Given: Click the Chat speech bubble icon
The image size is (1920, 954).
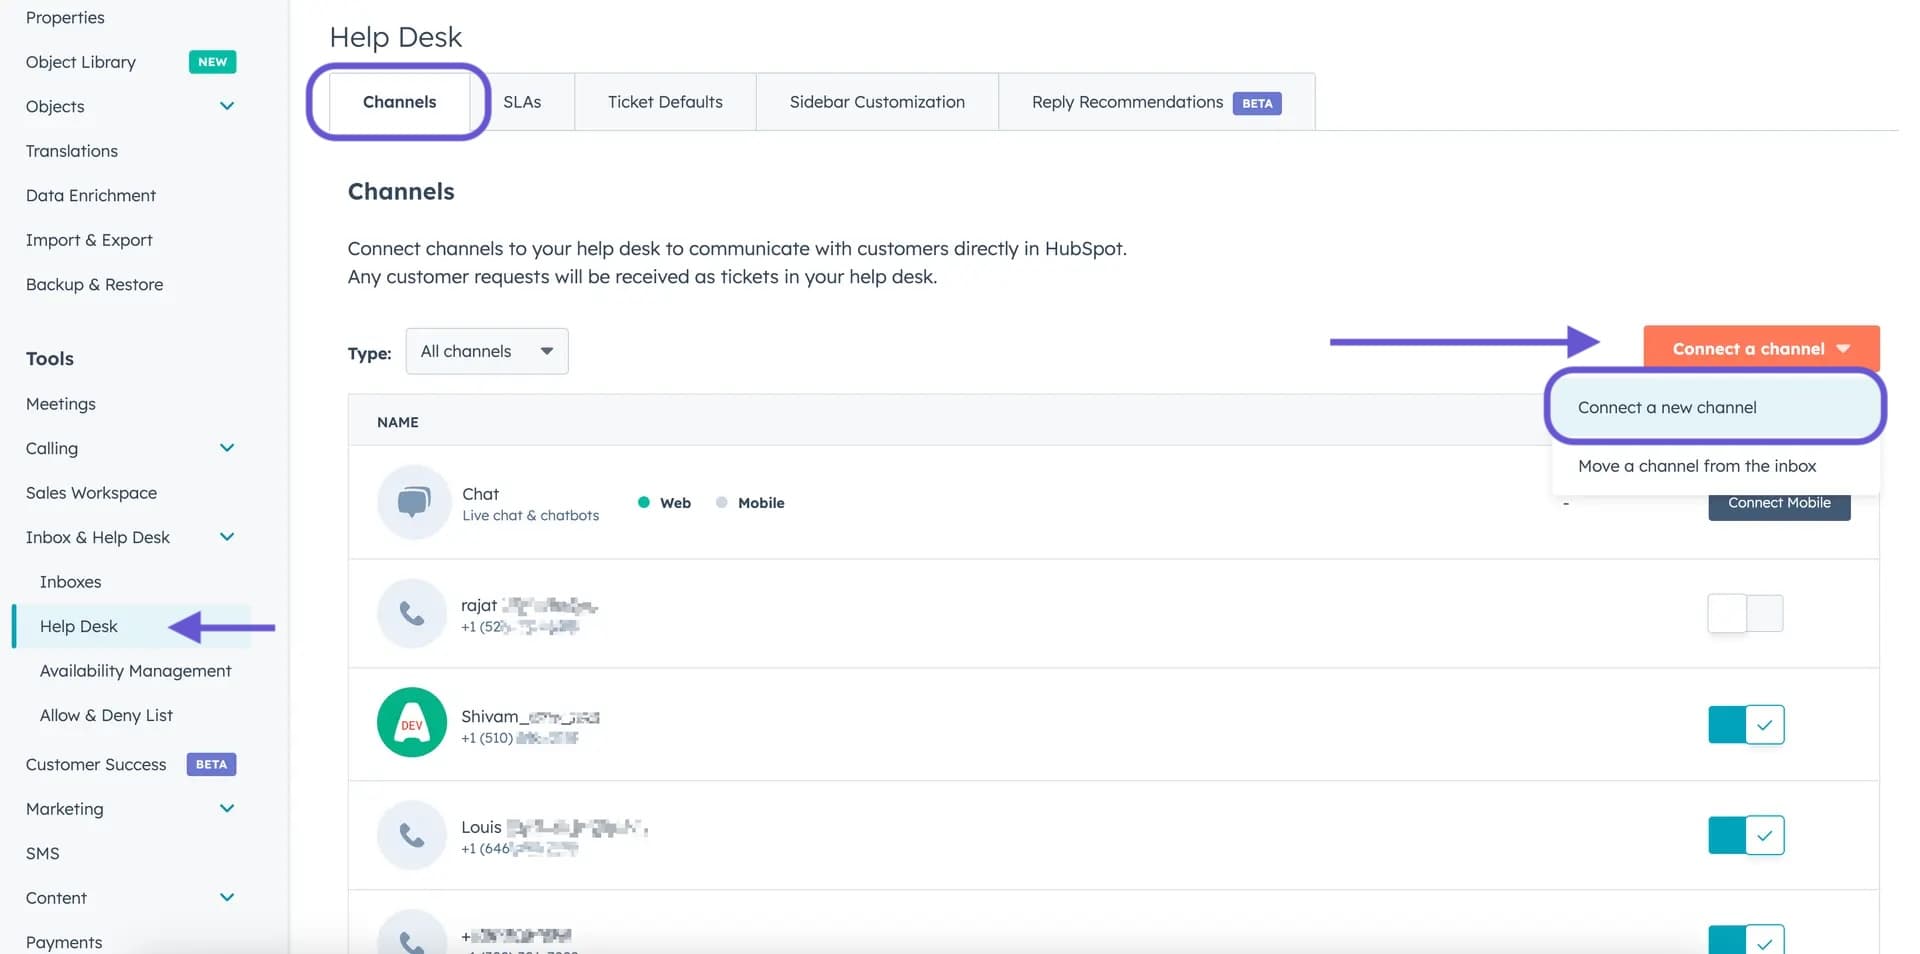Looking at the screenshot, I should tap(413, 502).
